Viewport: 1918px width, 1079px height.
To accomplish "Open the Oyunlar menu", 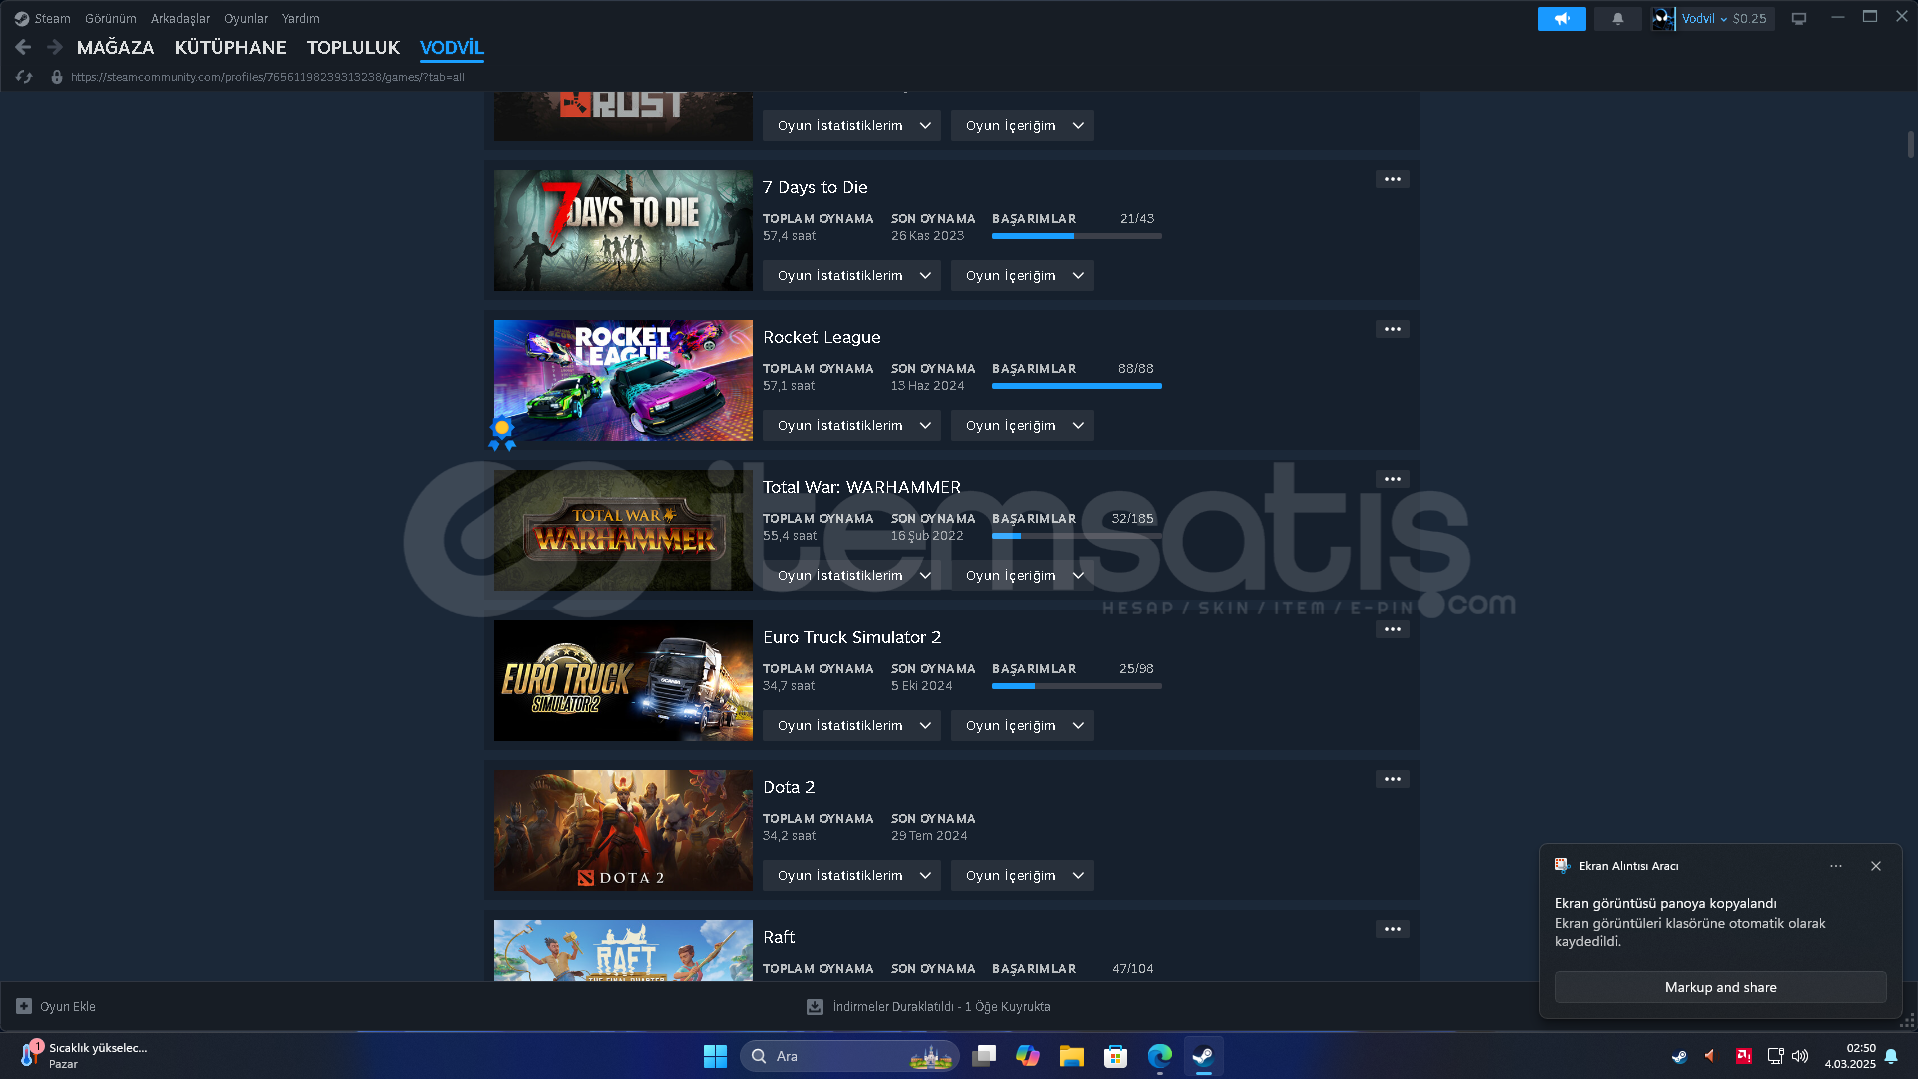I will tap(246, 19).
